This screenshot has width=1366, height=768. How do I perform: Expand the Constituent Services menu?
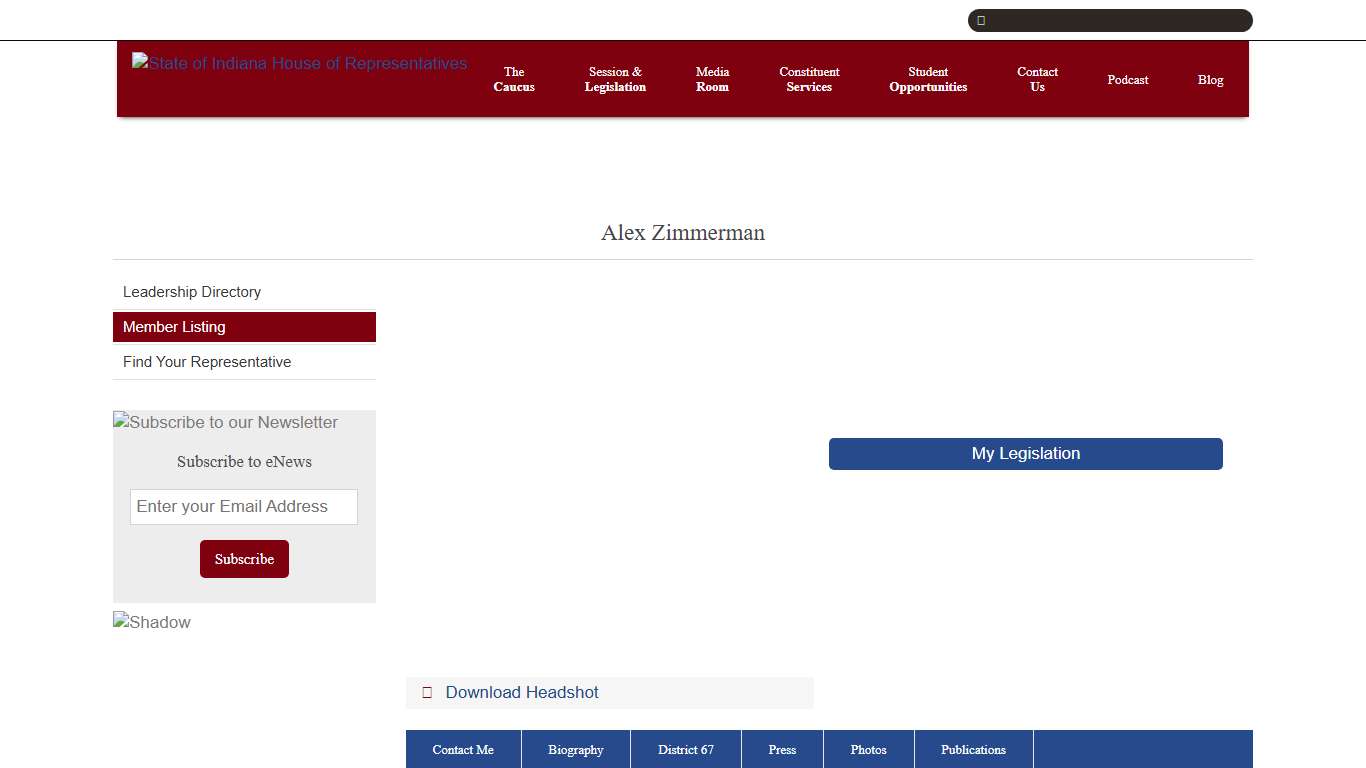(x=809, y=79)
